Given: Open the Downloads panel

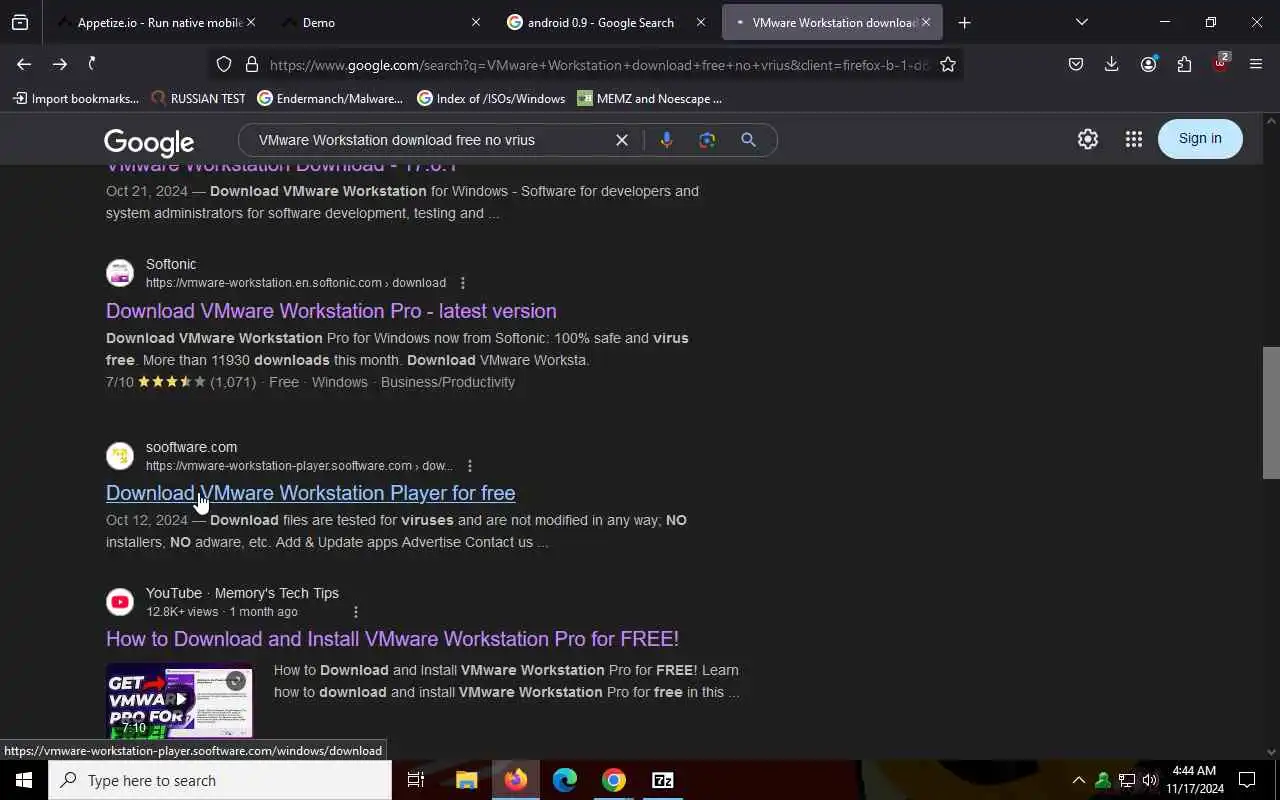Looking at the screenshot, I should pos(1111,64).
